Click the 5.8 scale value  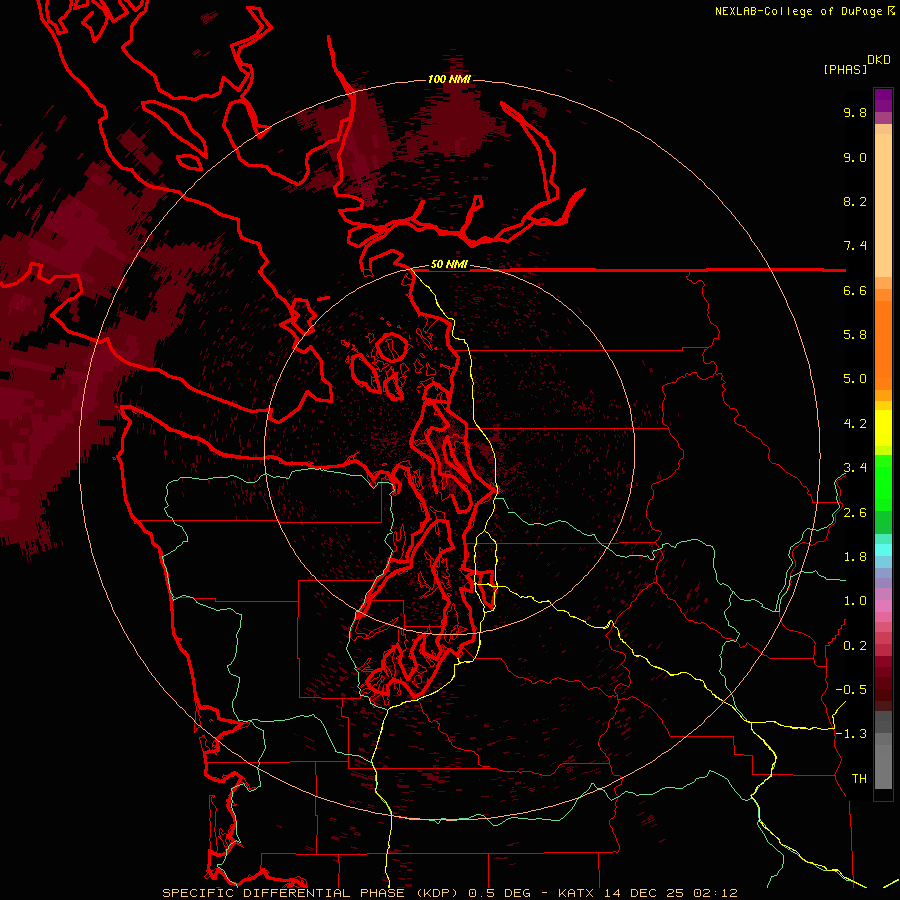855,335
